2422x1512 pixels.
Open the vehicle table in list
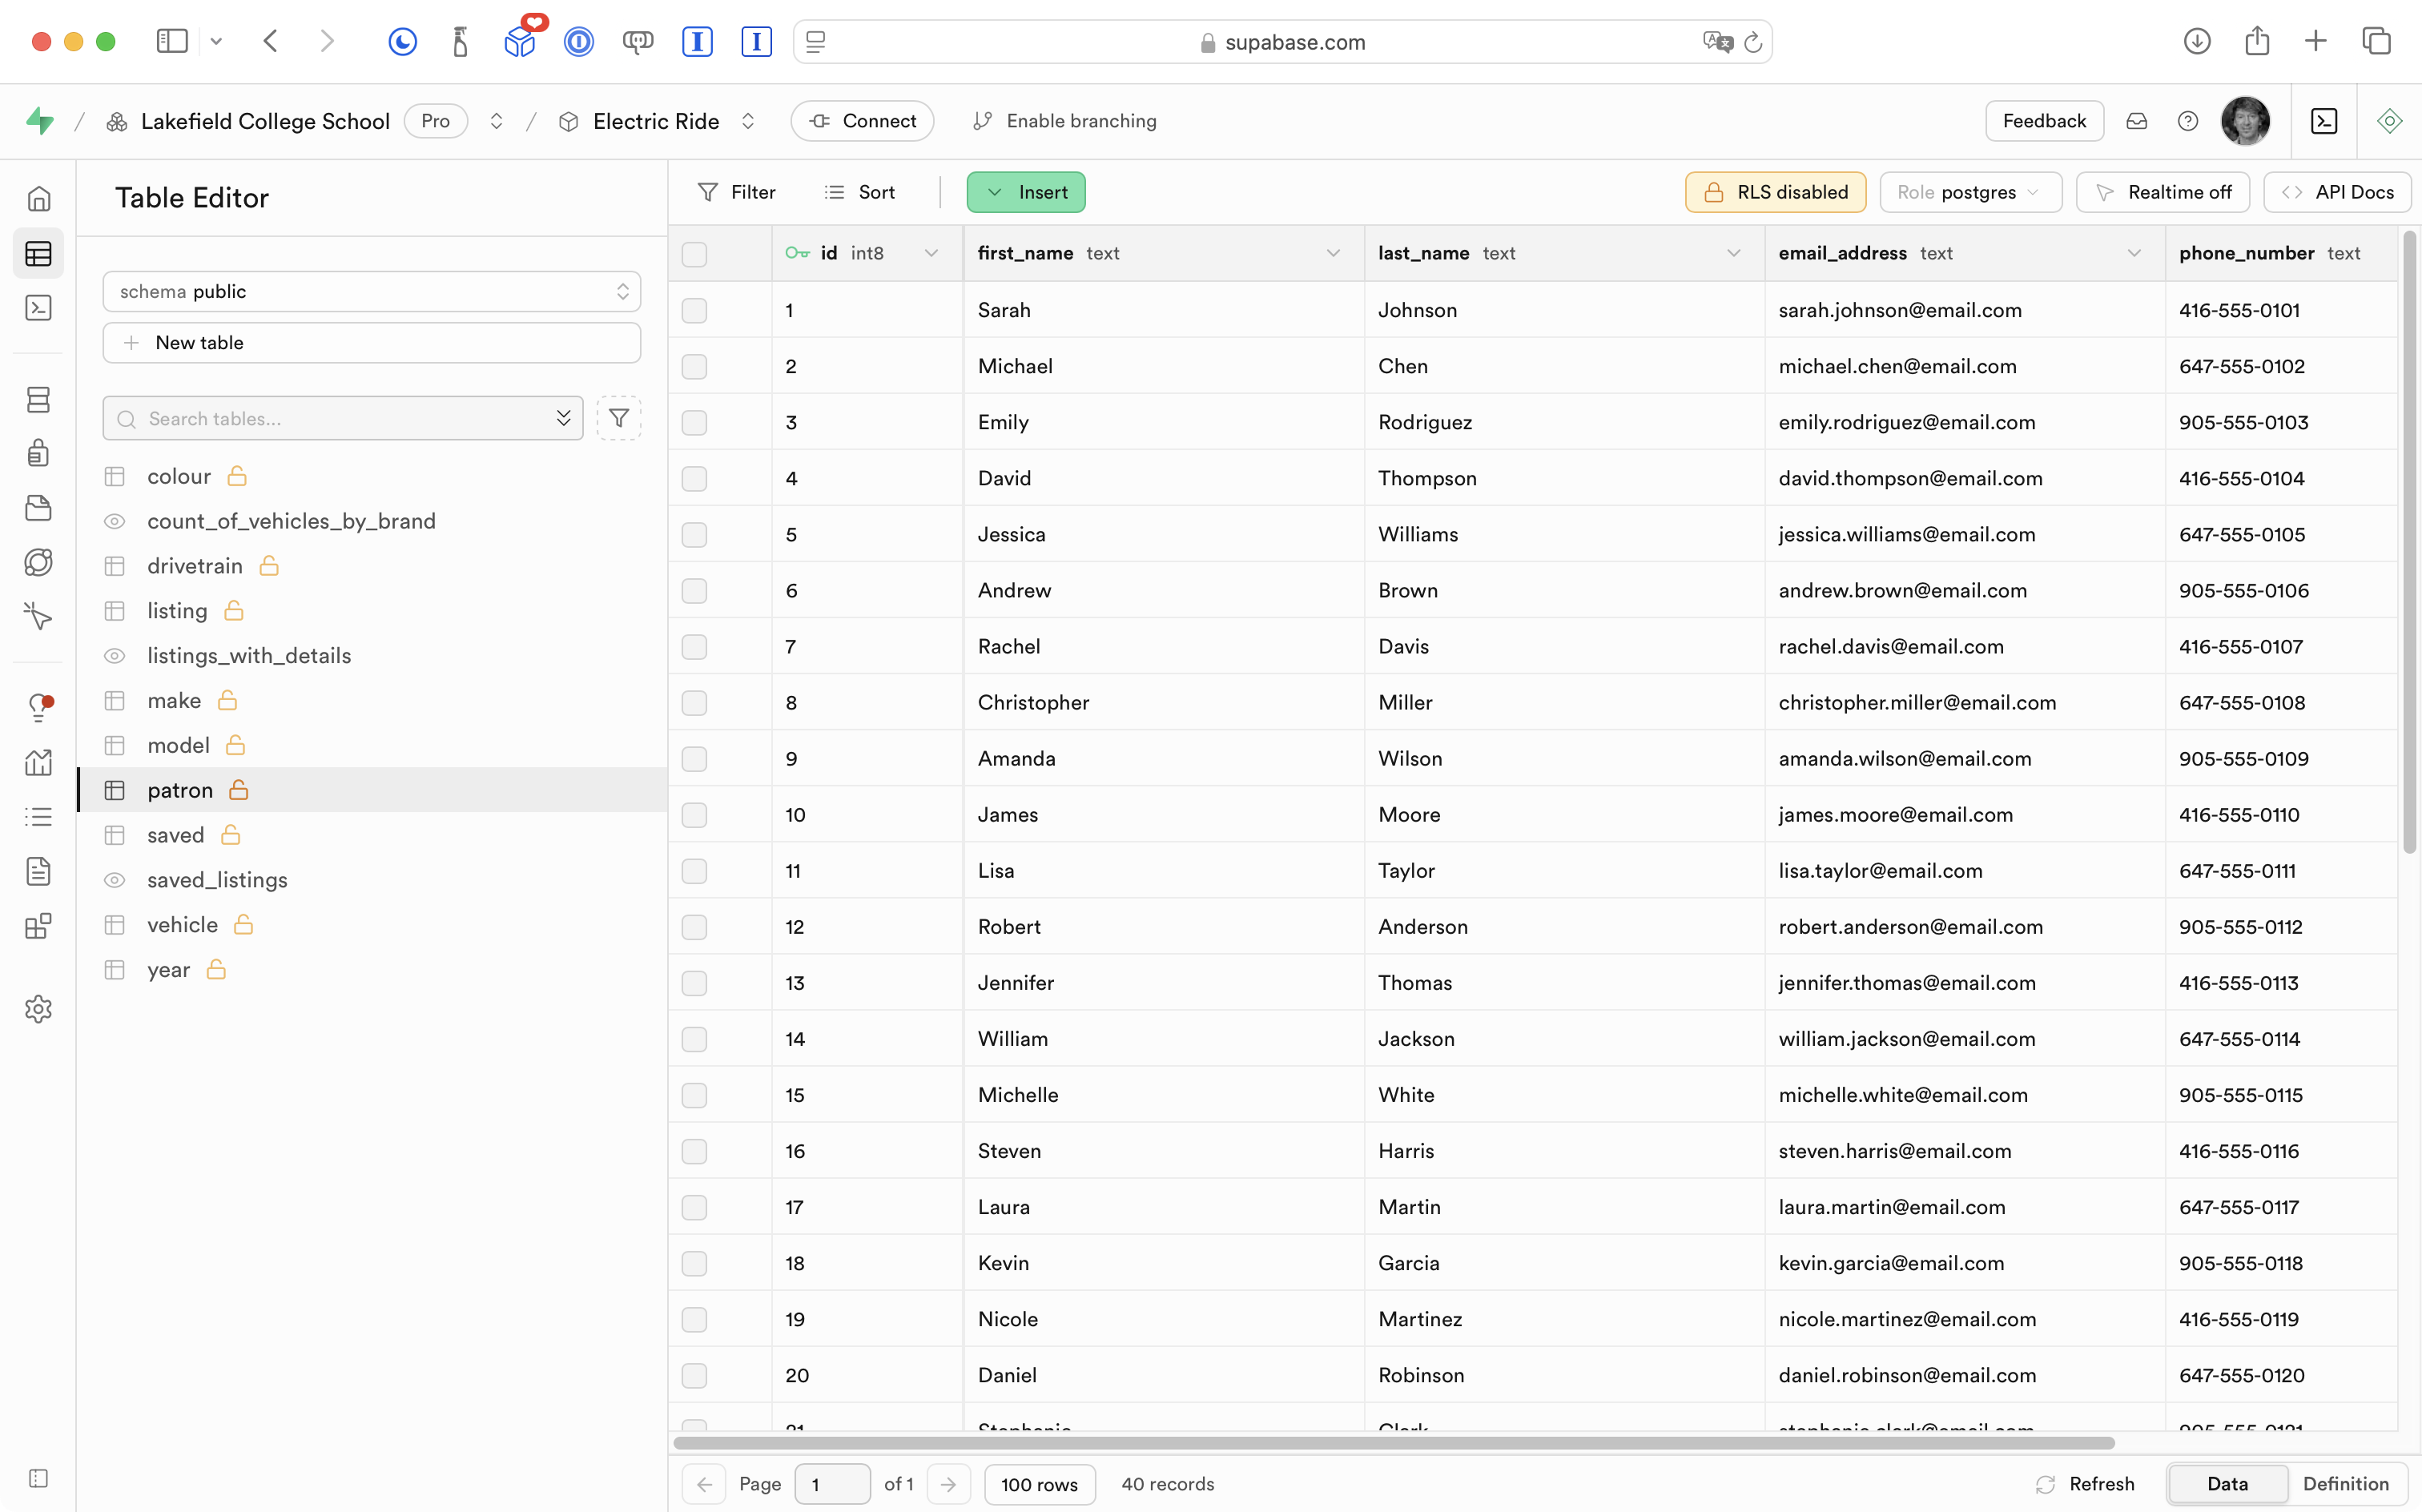click(182, 925)
